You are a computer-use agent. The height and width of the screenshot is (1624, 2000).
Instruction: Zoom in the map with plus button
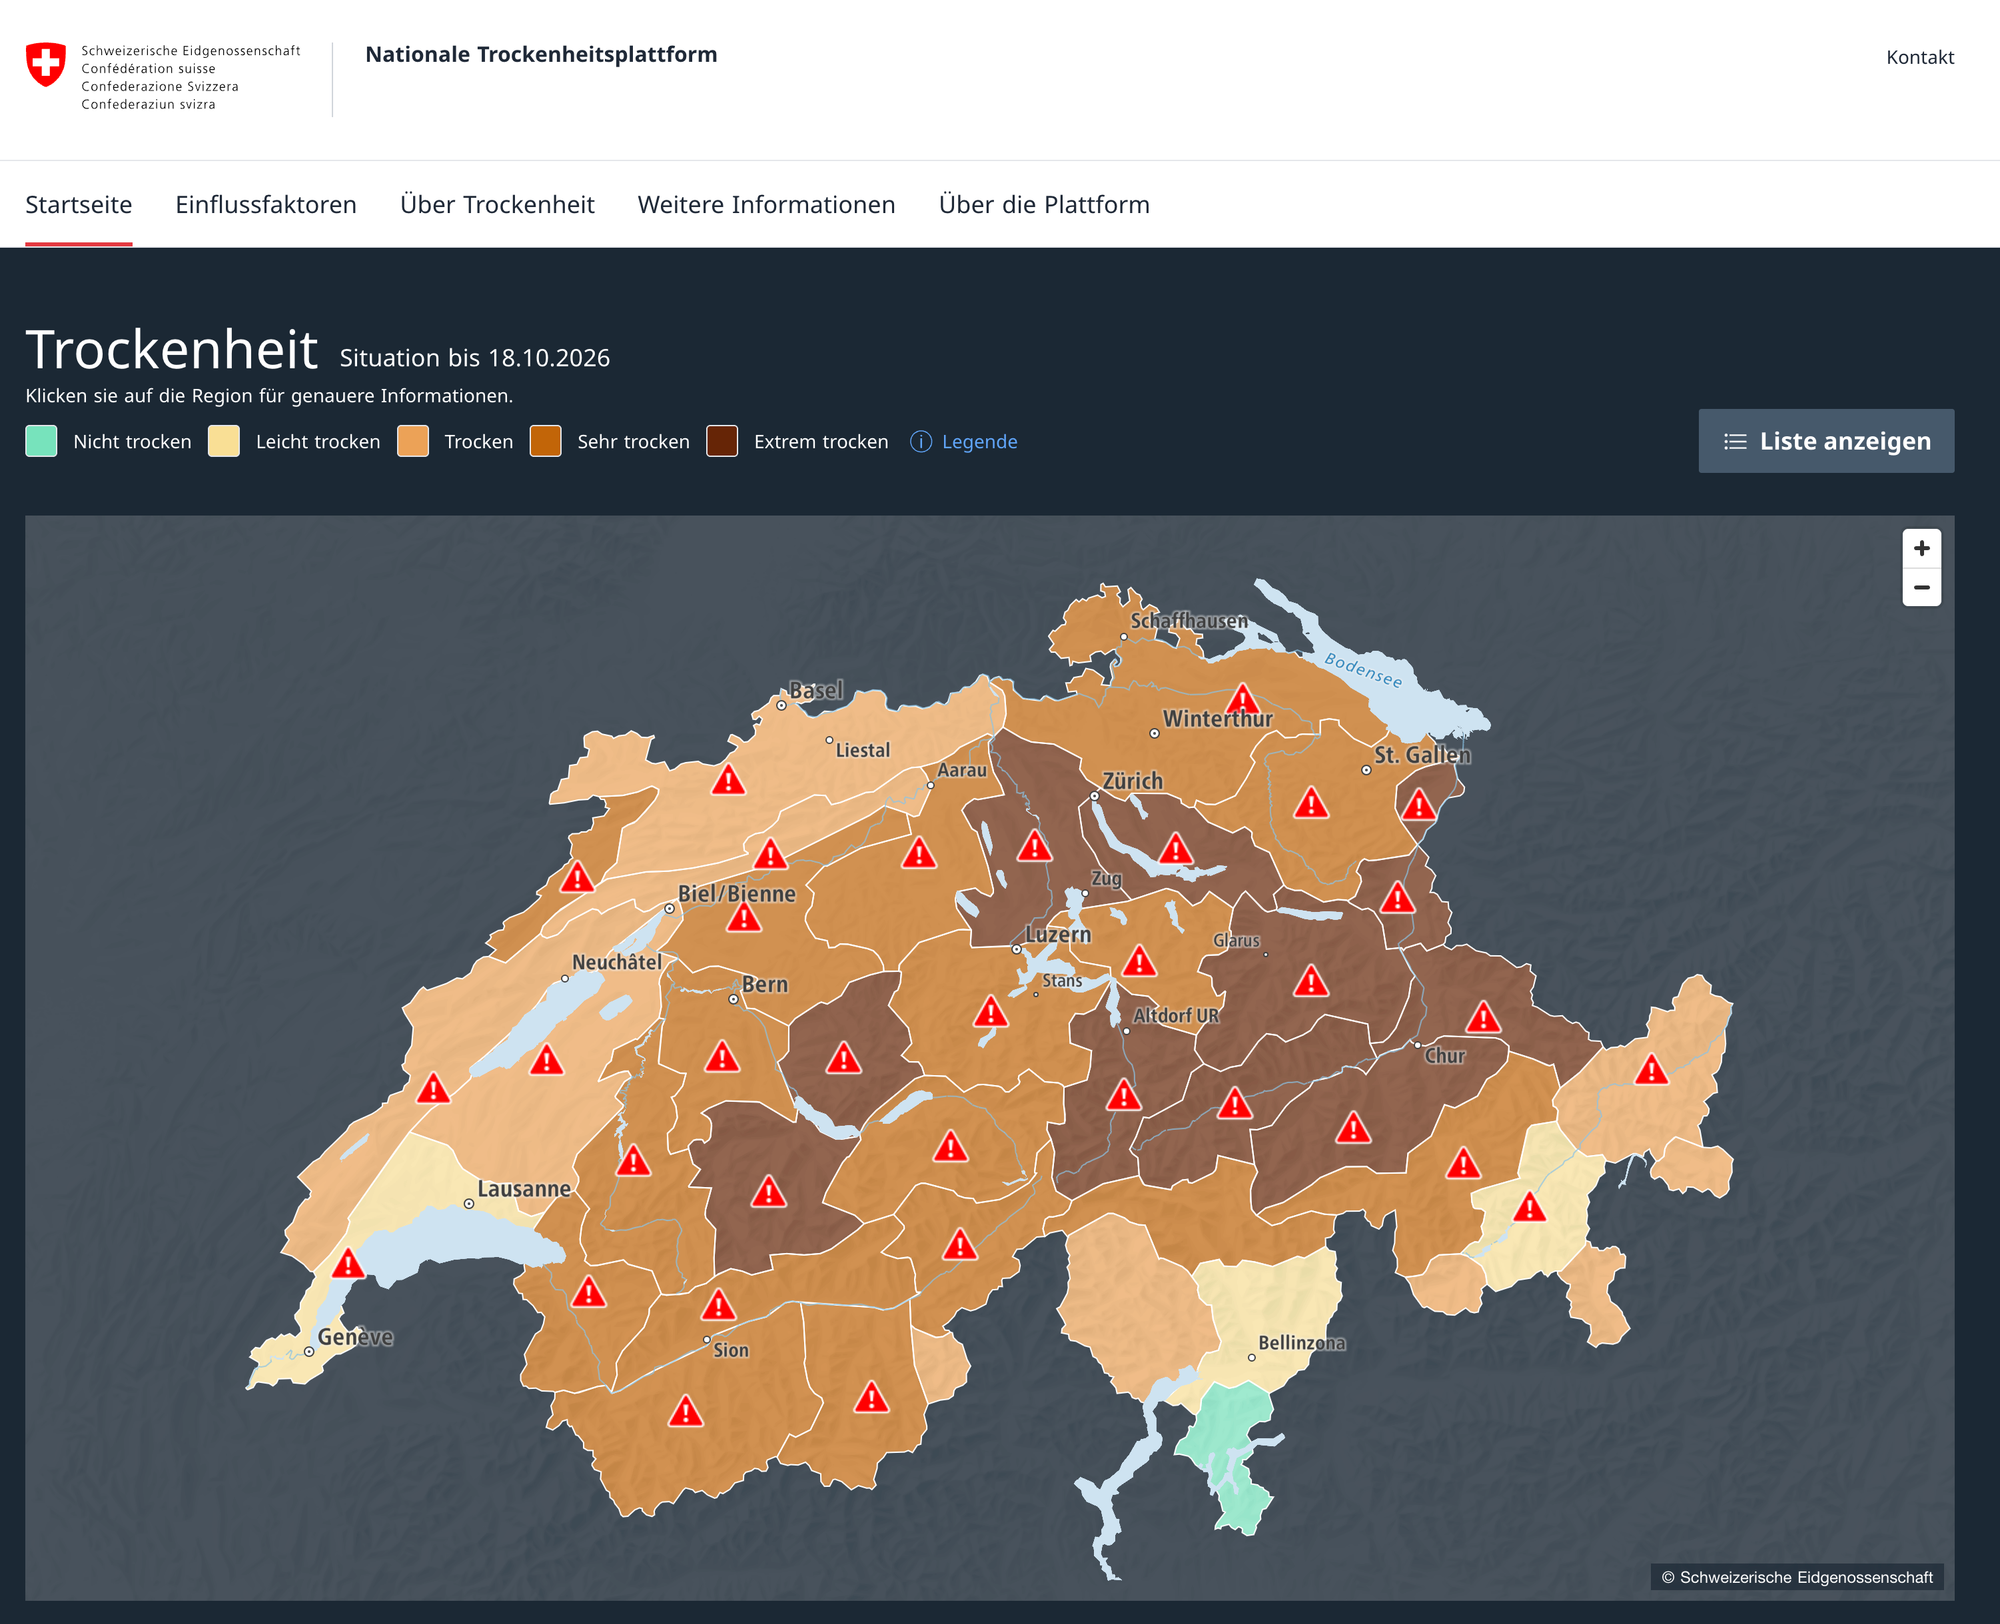tap(1921, 548)
